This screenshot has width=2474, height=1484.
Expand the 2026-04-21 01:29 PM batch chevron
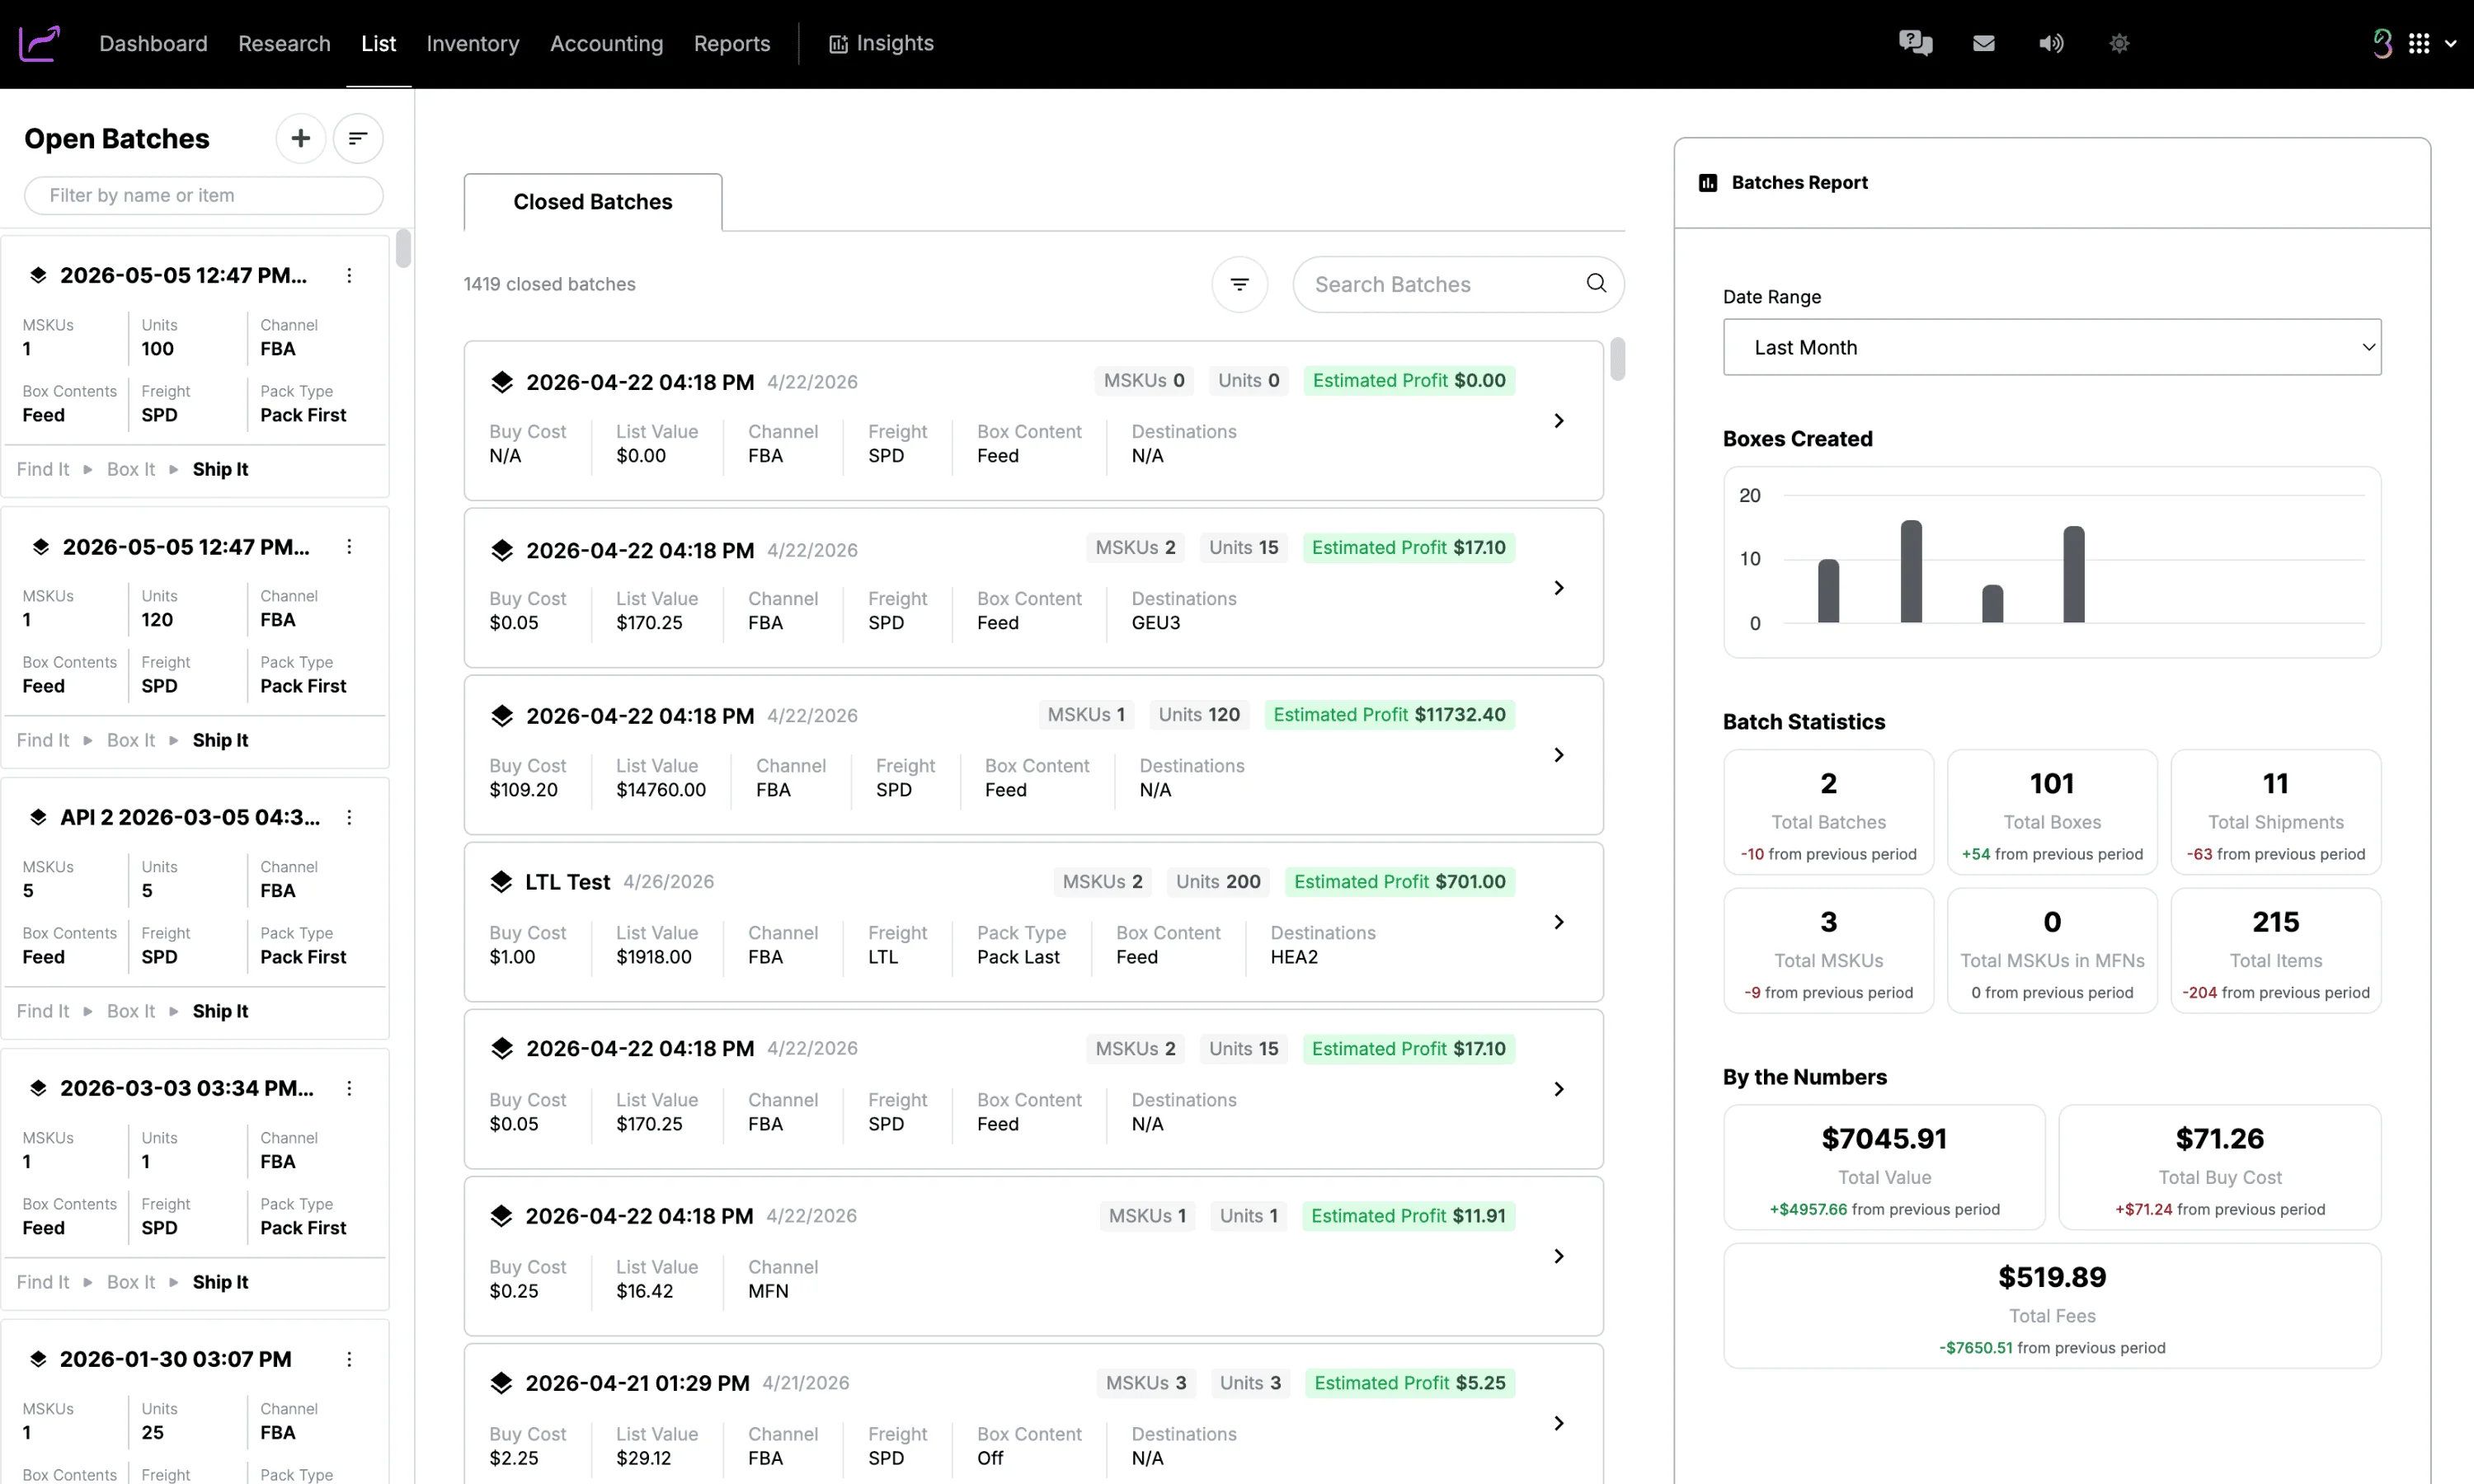1558,1423
